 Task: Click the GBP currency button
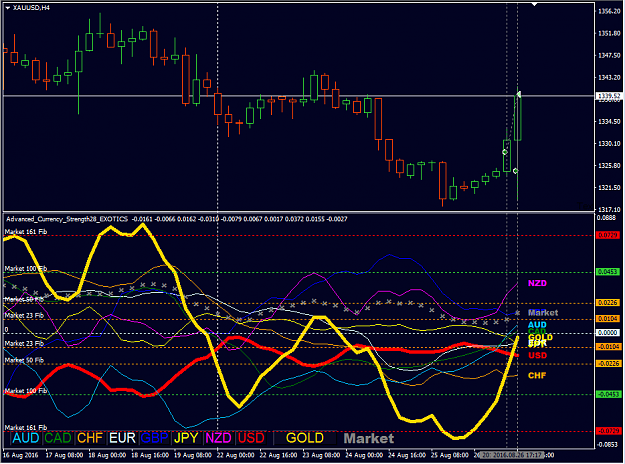tap(155, 438)
